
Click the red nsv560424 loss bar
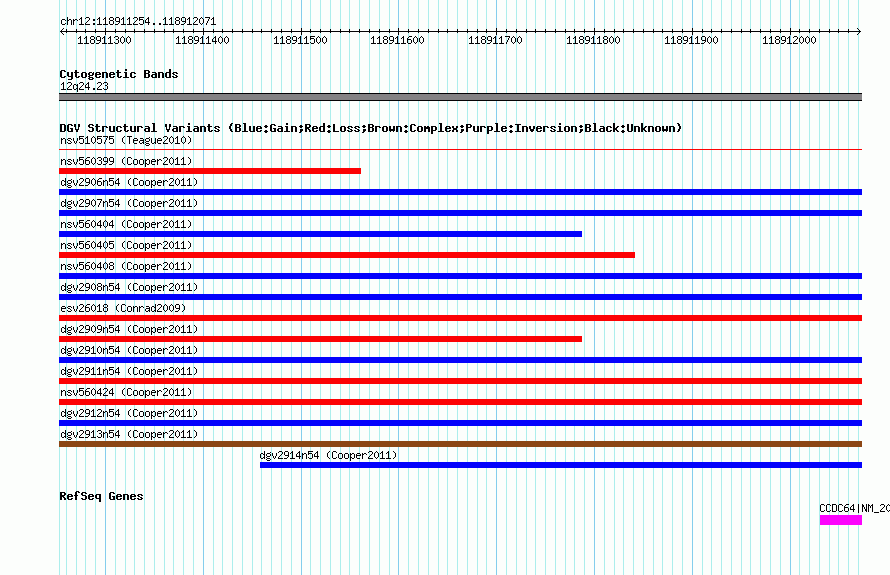[460, 402]
